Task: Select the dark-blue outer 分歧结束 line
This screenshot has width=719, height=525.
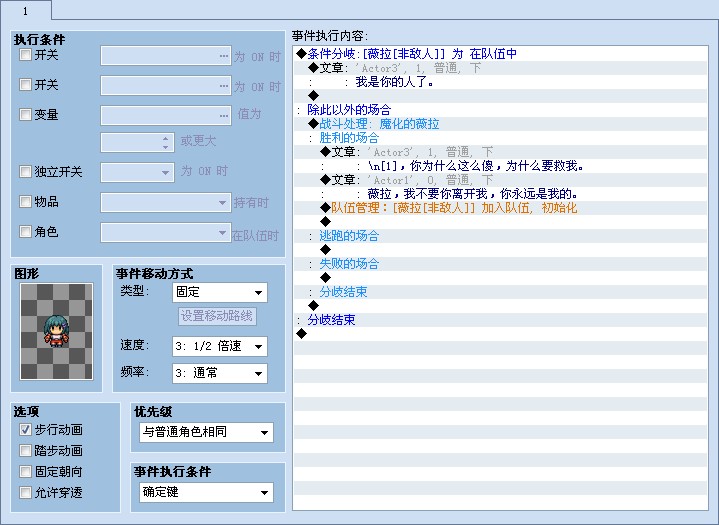Action: point(500,320)
